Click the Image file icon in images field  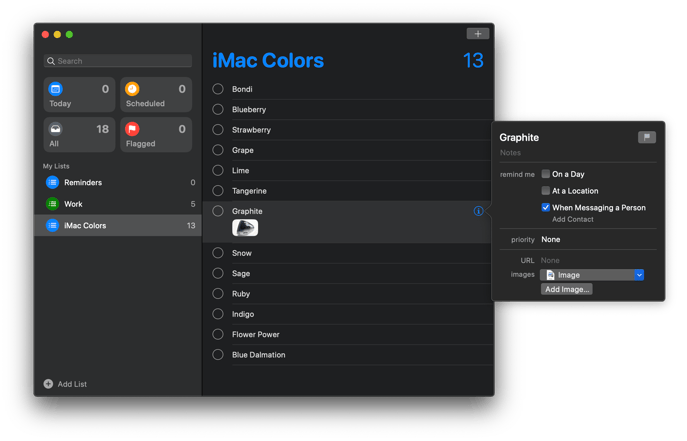(550, 275)
